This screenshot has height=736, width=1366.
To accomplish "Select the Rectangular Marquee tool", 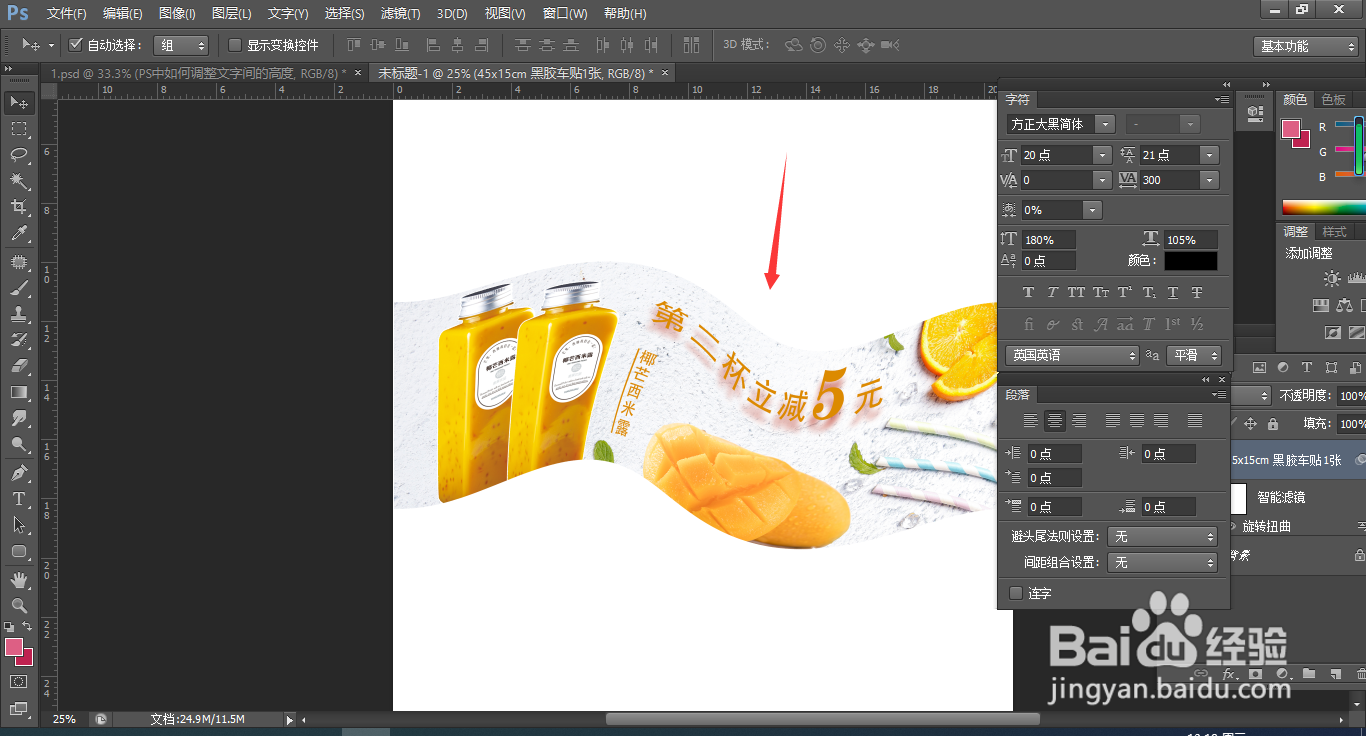I will tap(18, 128).
